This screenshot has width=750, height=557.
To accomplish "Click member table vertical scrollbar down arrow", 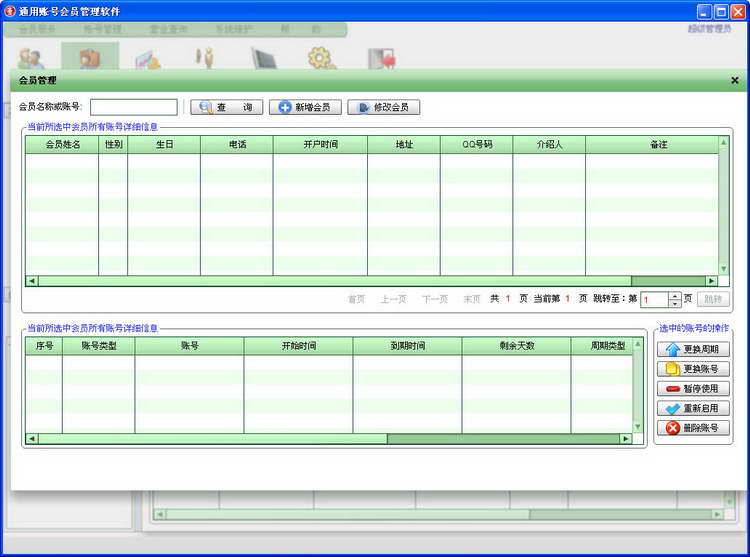I will pos(724,269).
